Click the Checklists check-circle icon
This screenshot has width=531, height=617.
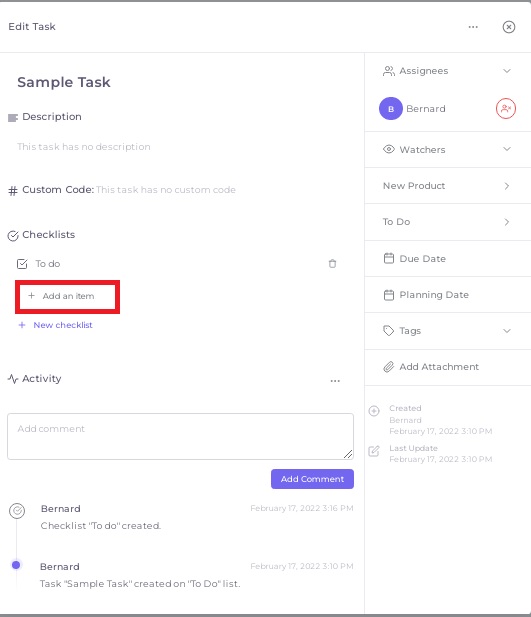(13, 235)
